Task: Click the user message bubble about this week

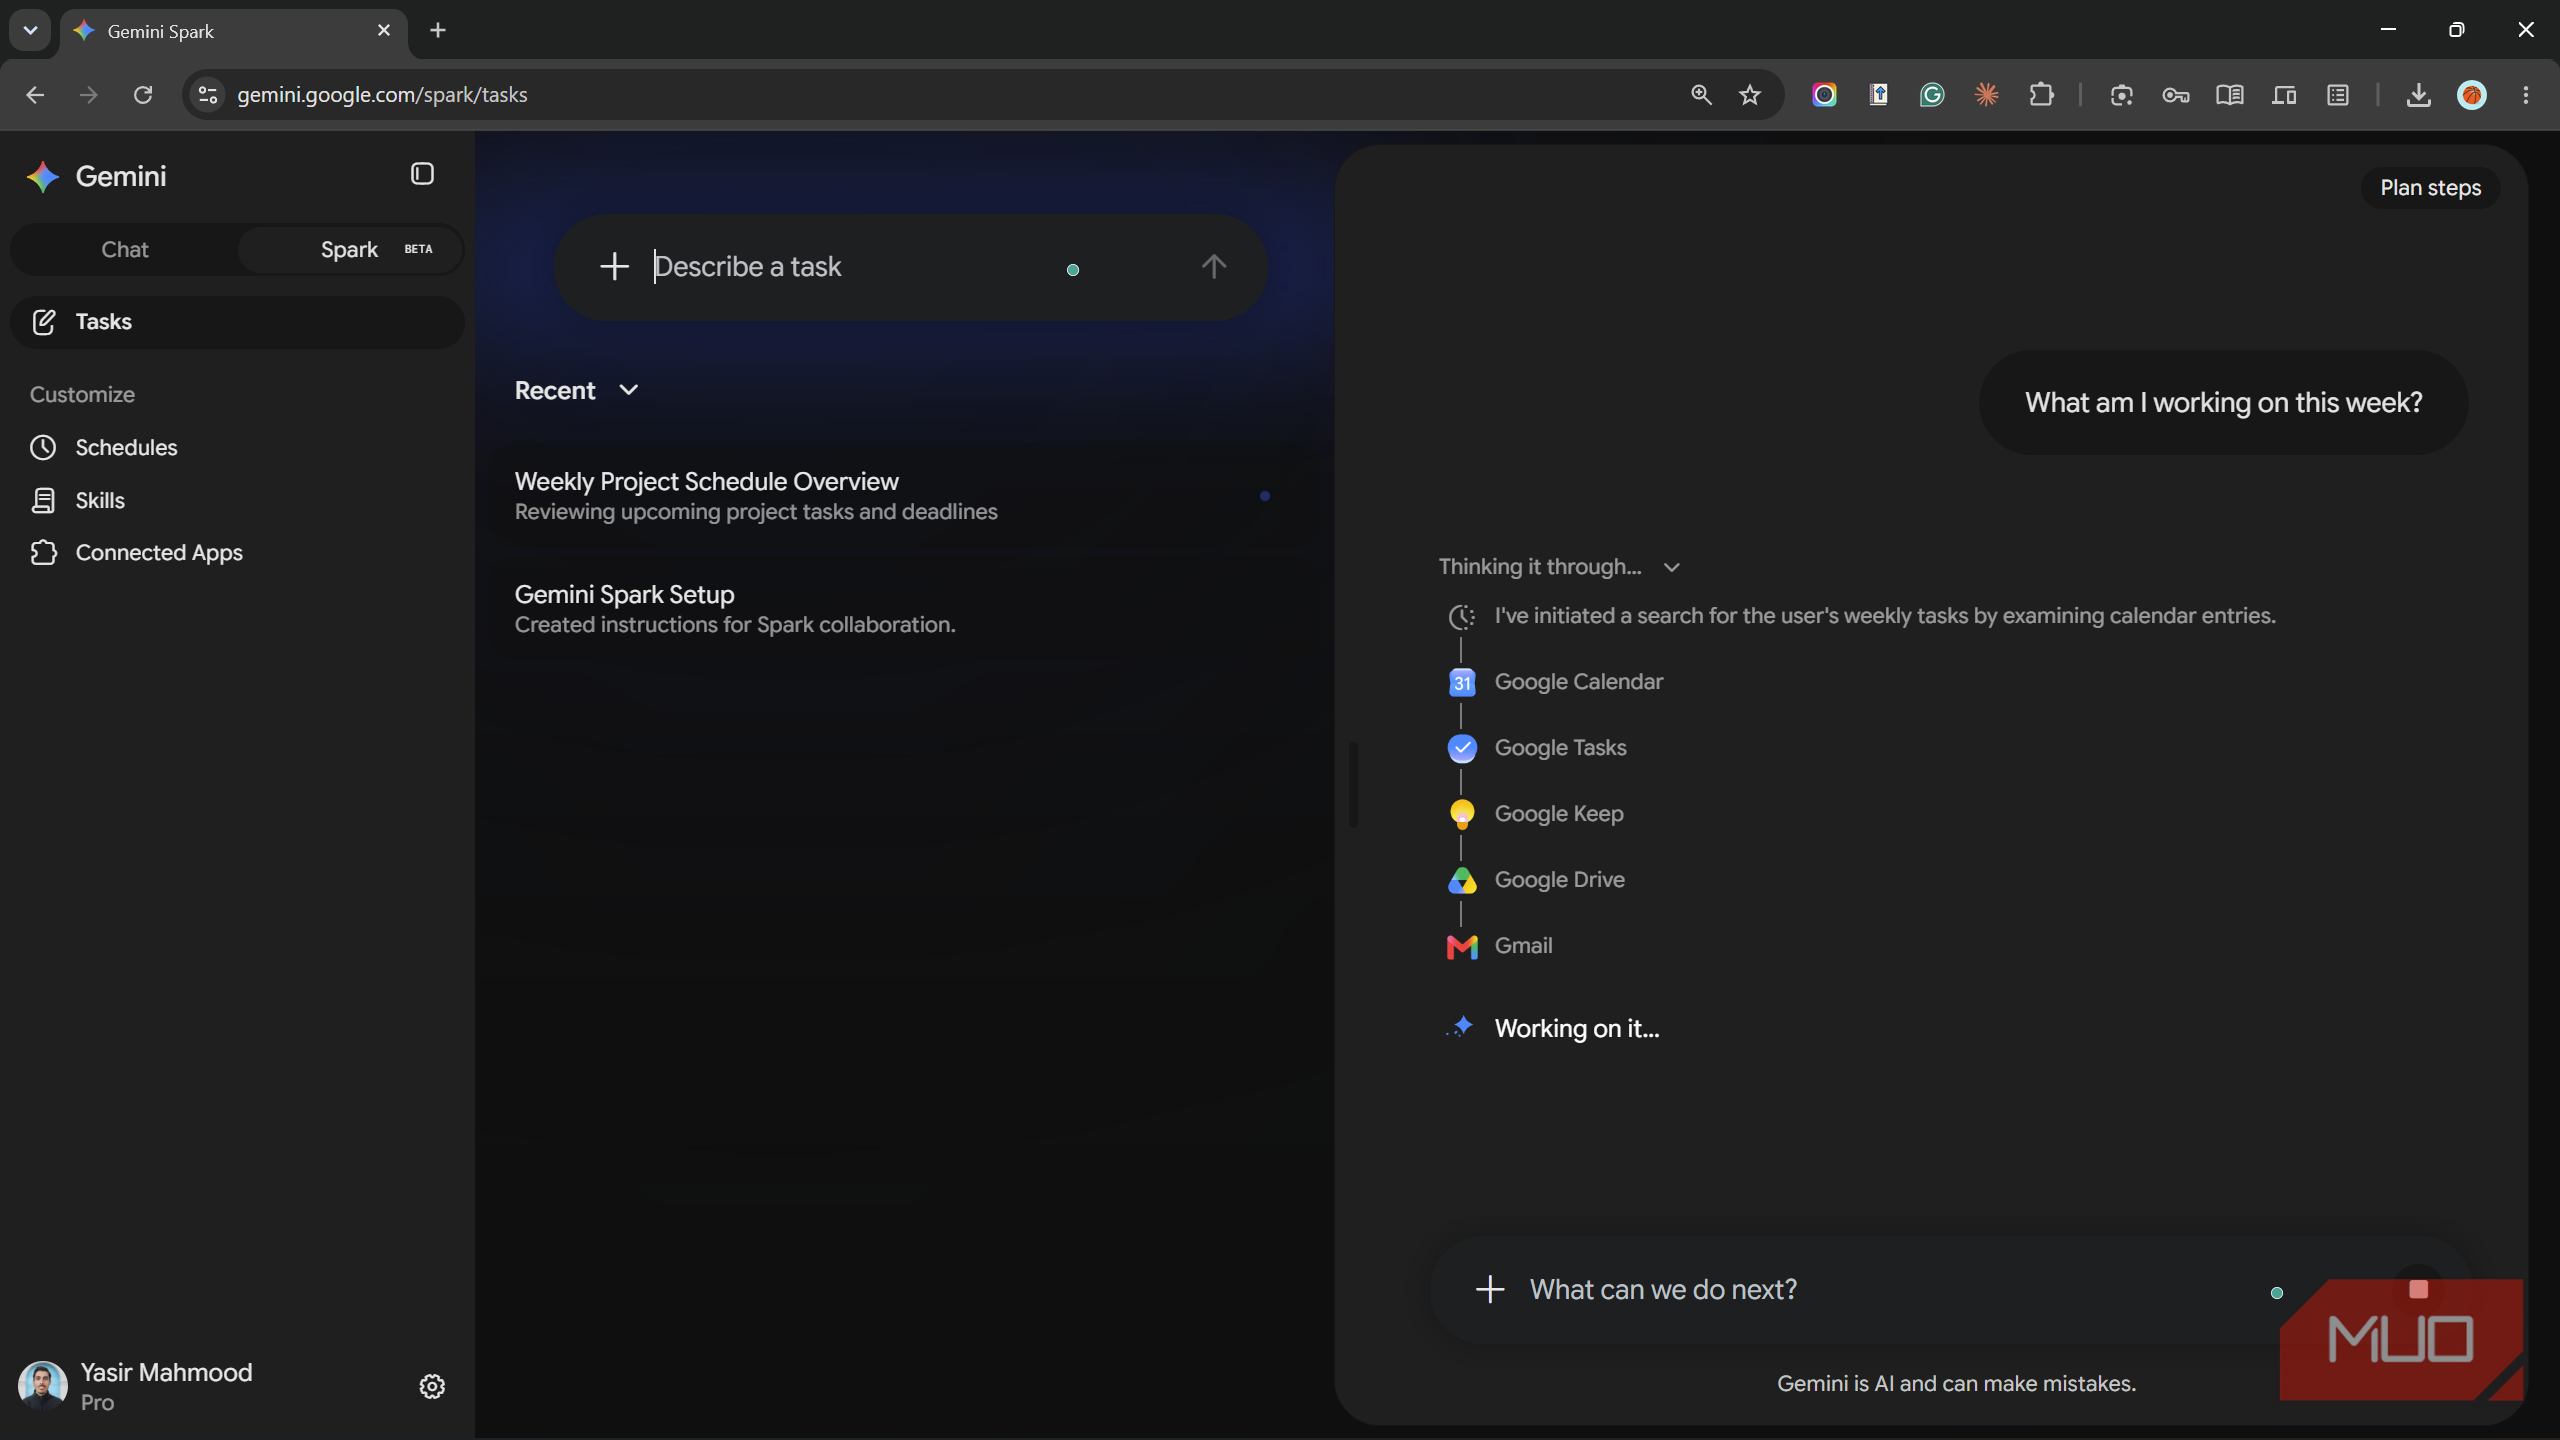Action: pos(2223,403)
